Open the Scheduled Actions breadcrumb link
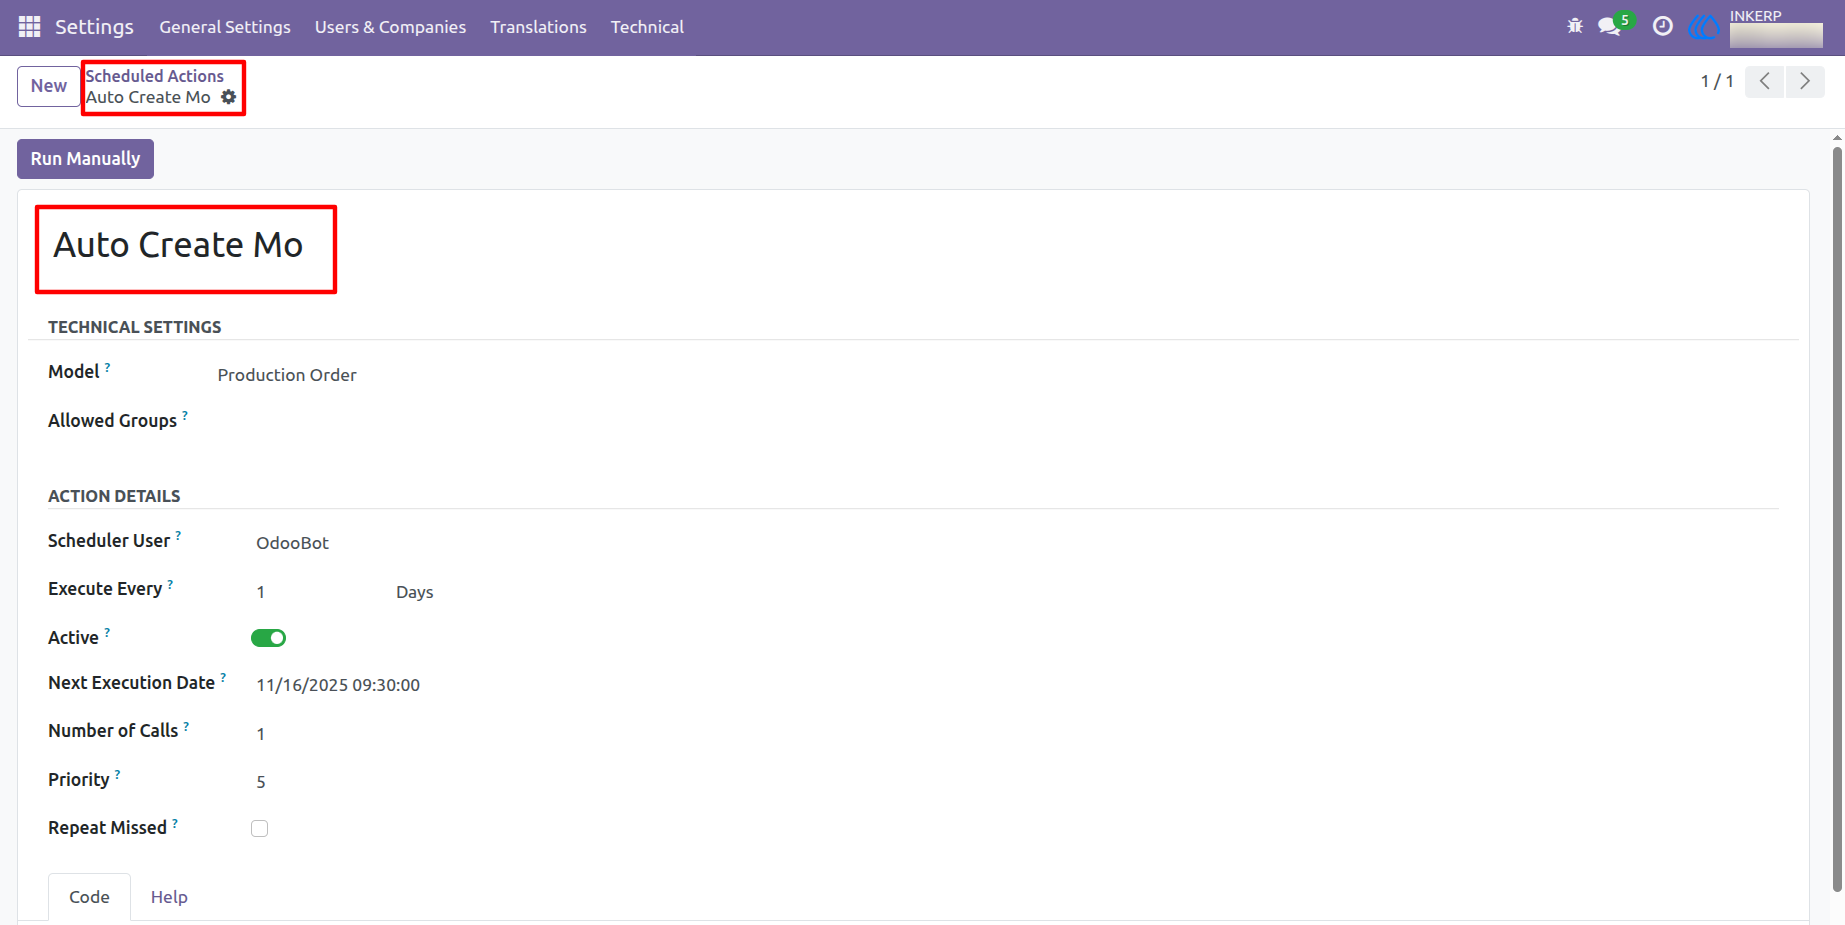The height and width of the screenshot is (925, 1845). 154,76
